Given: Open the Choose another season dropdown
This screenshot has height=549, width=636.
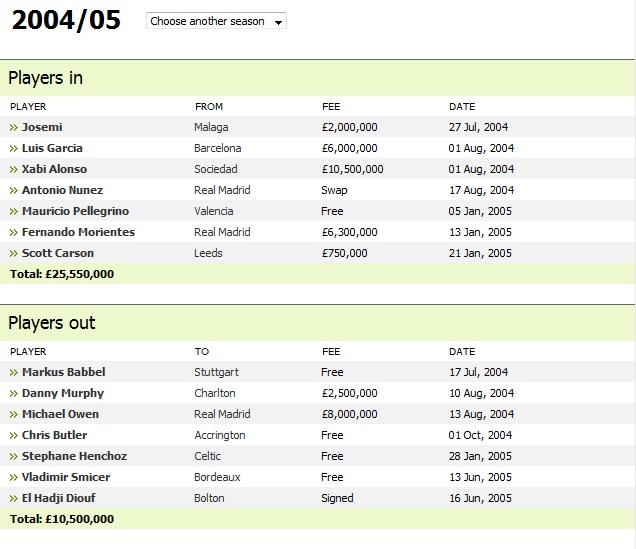Looking at the screenshot, I should coord(216,21).
